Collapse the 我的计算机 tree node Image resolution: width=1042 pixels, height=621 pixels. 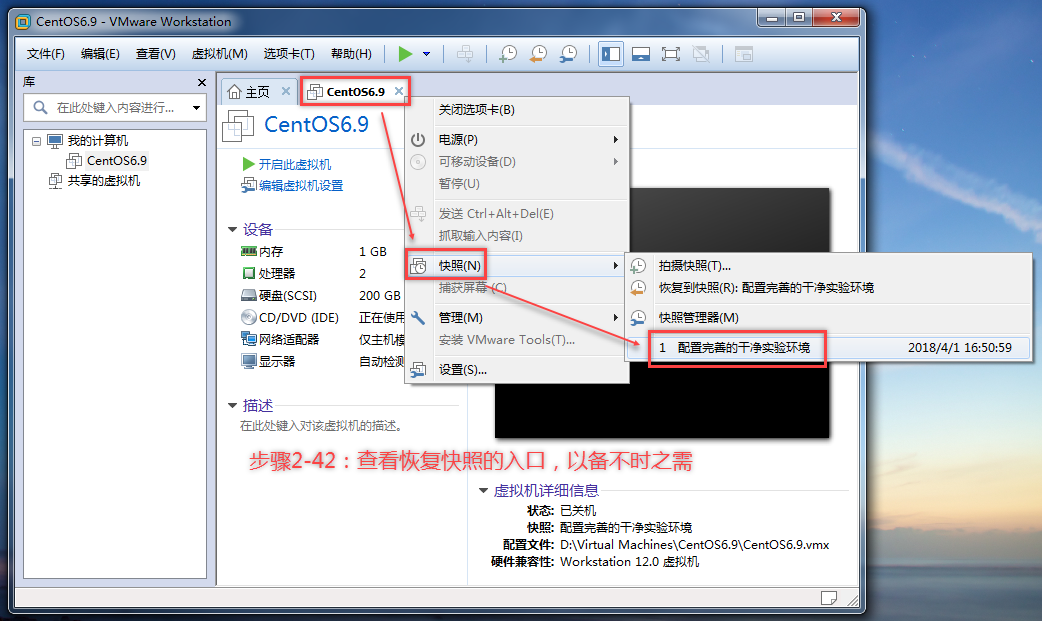pyautogui.click(x=37, y=141)
